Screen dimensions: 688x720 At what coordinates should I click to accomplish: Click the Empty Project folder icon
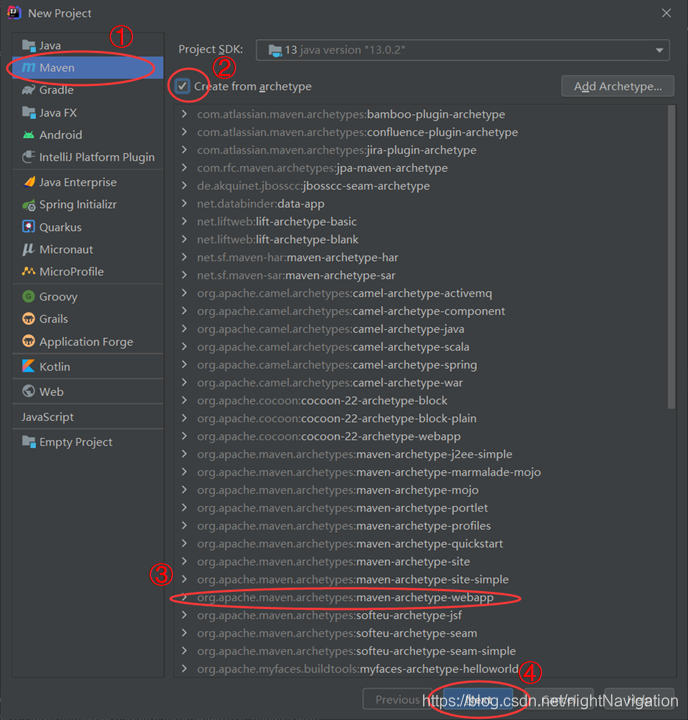(x=28, y=442)
